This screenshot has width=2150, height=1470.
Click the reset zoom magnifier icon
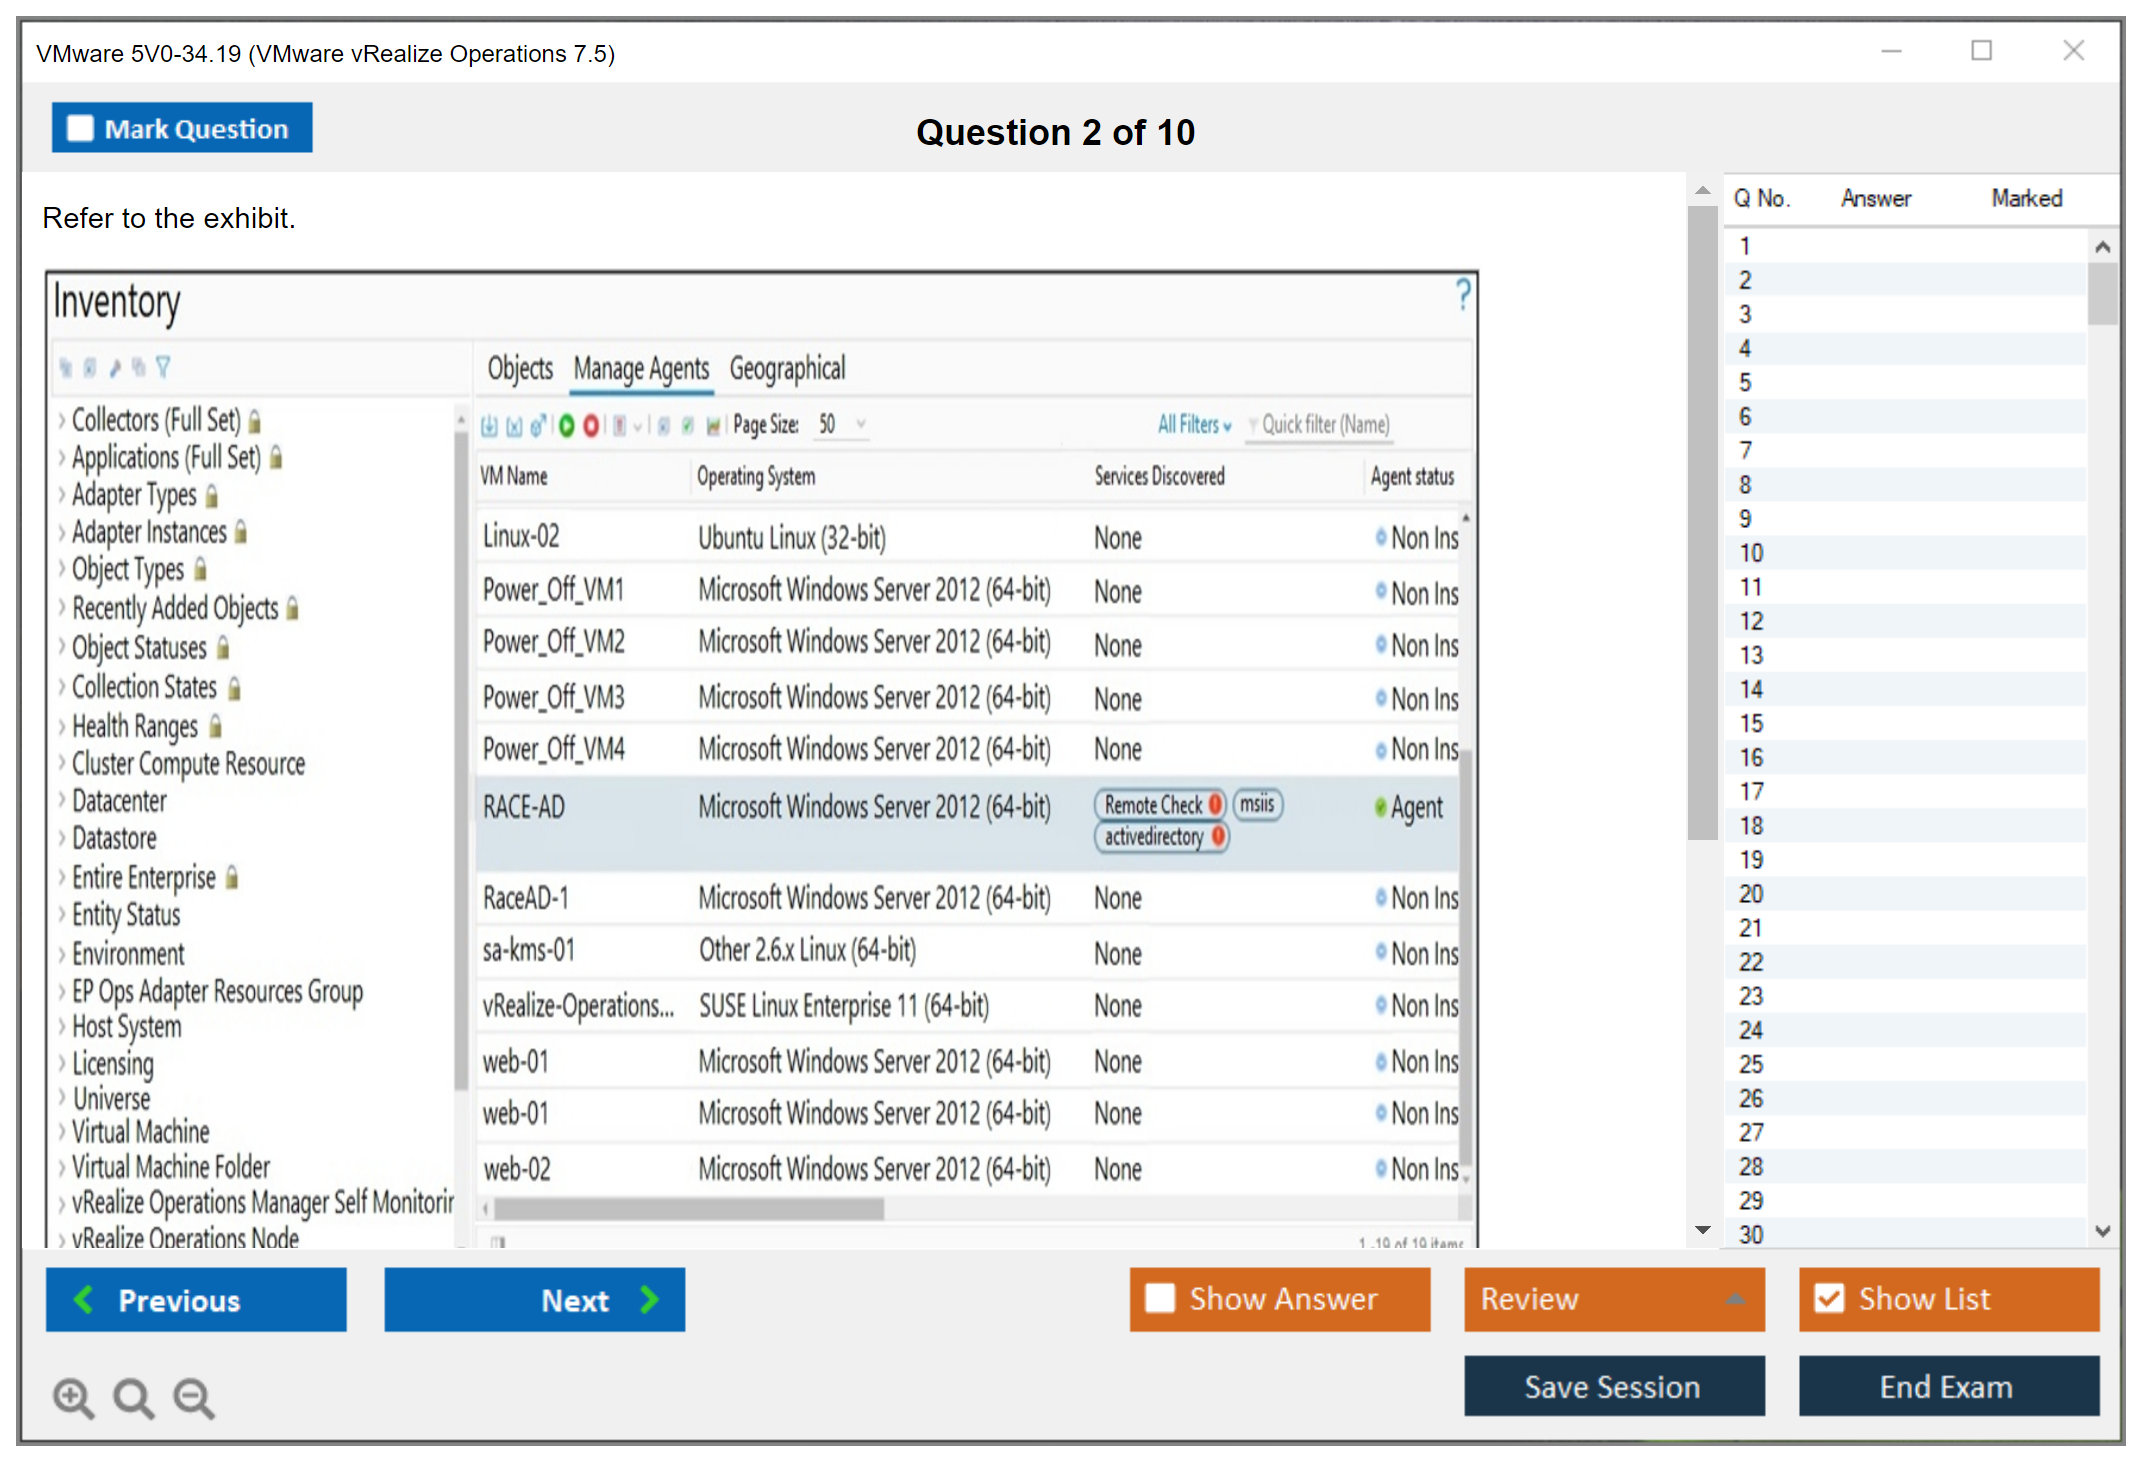133,1397
